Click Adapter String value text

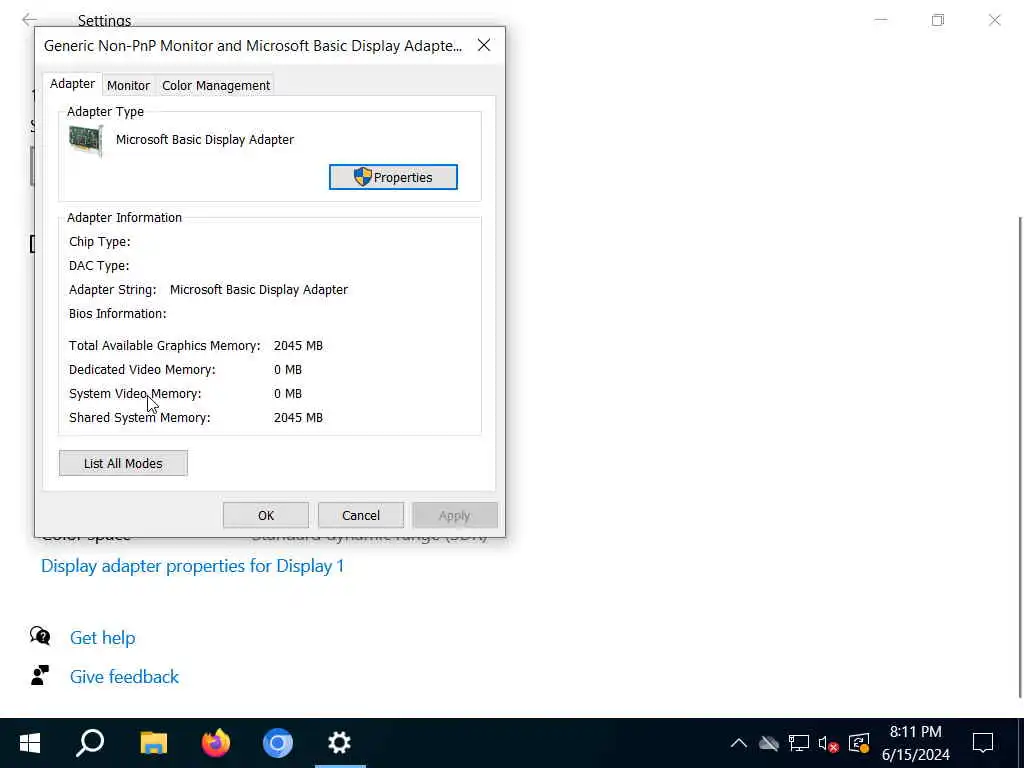click(x=259, y=289)
